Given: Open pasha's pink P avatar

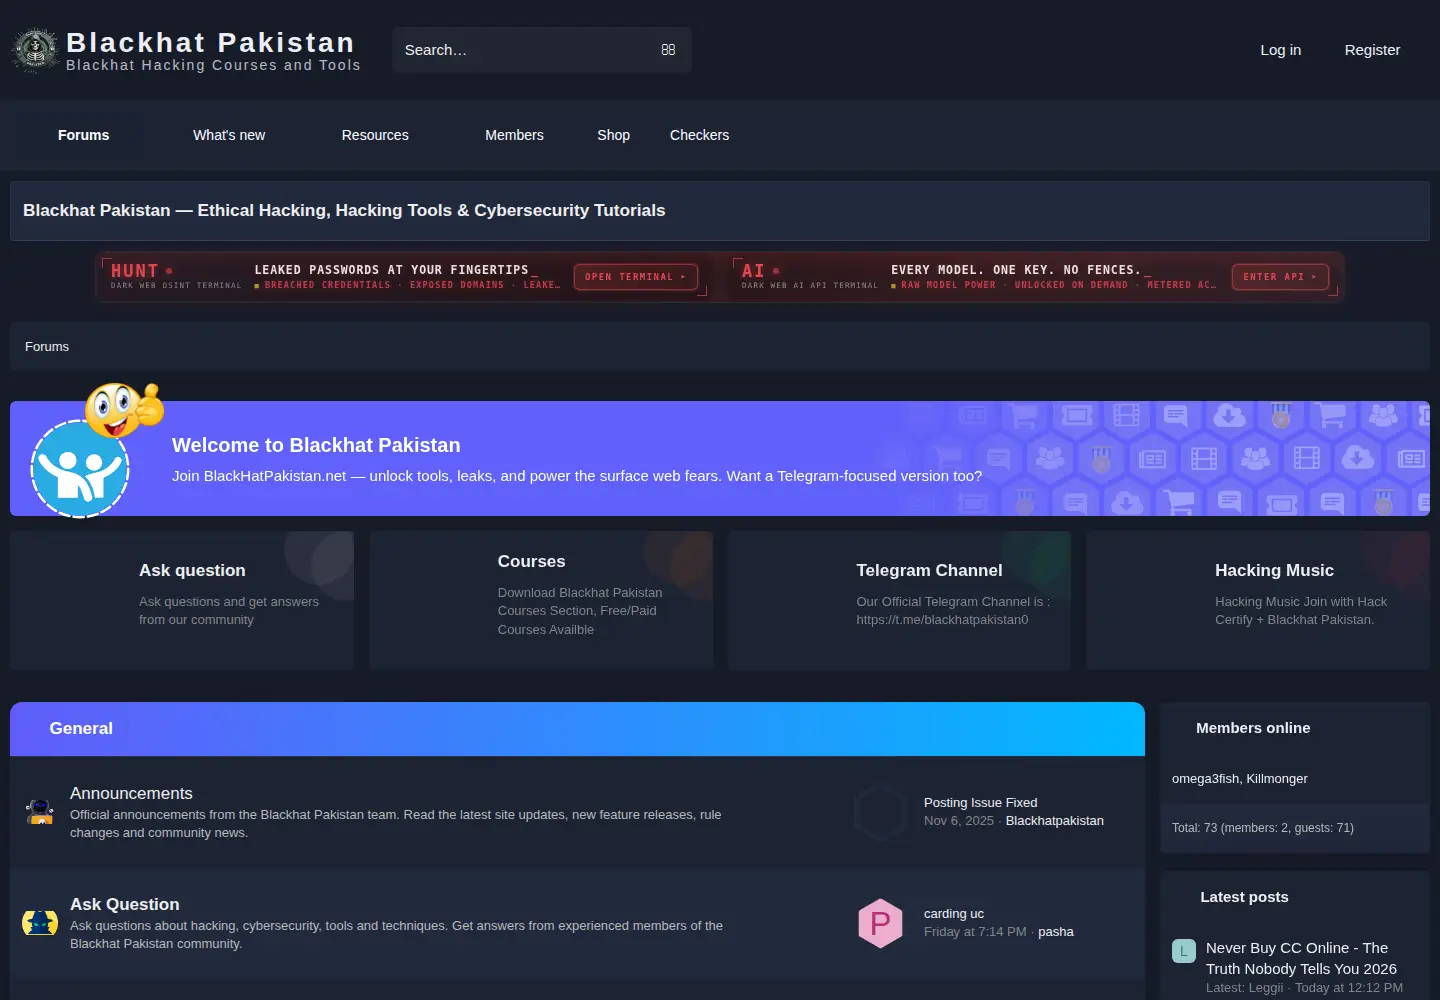Looking at the screenshot, I should point(880,923).
